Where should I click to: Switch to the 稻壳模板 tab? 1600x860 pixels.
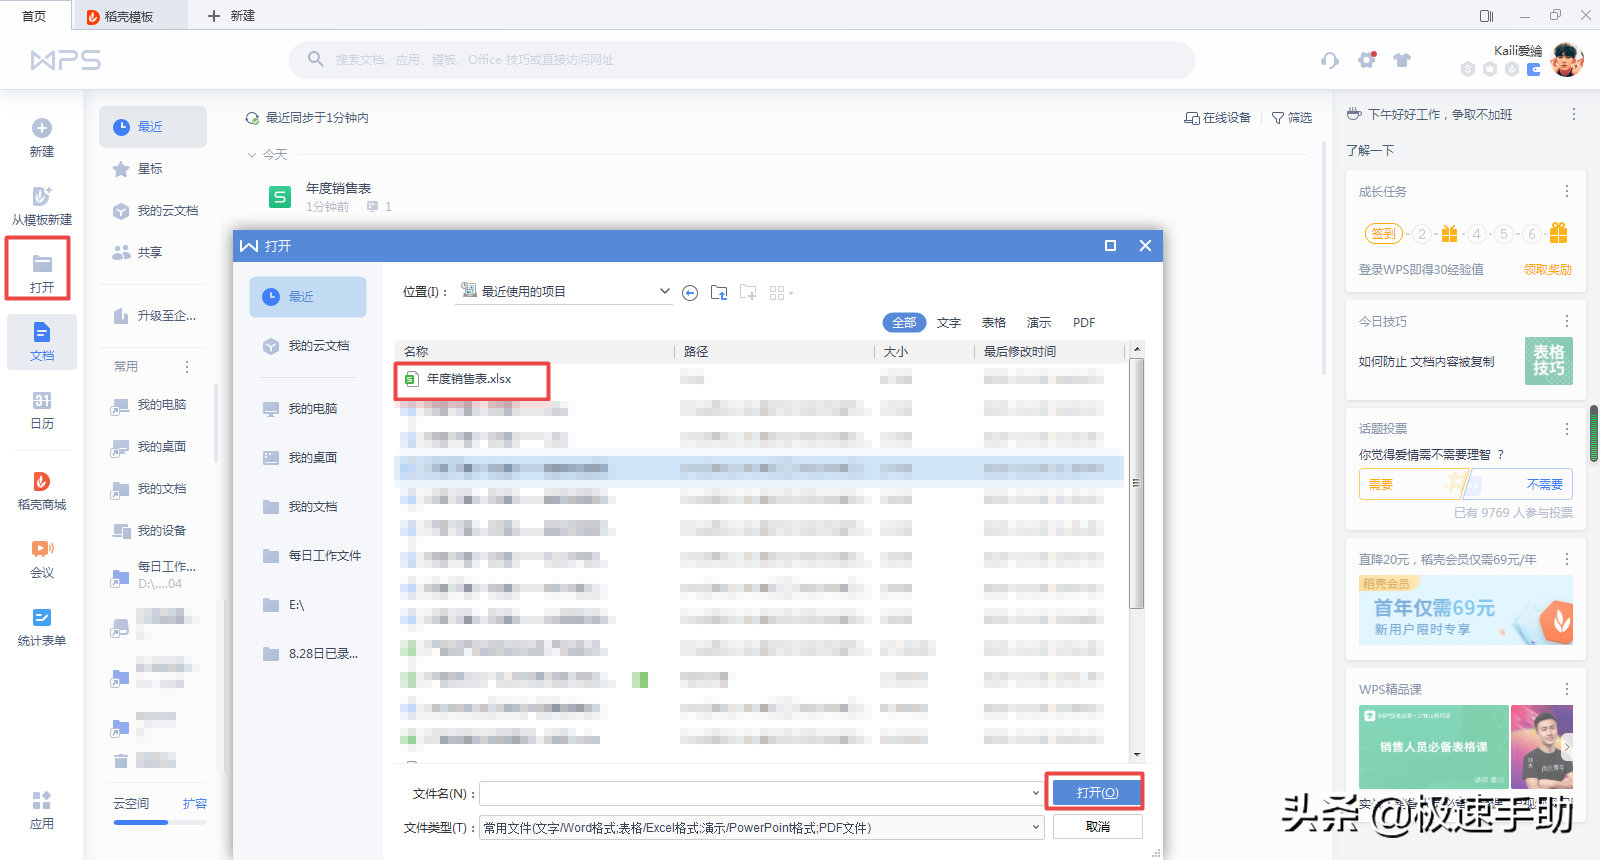(128, 16)
